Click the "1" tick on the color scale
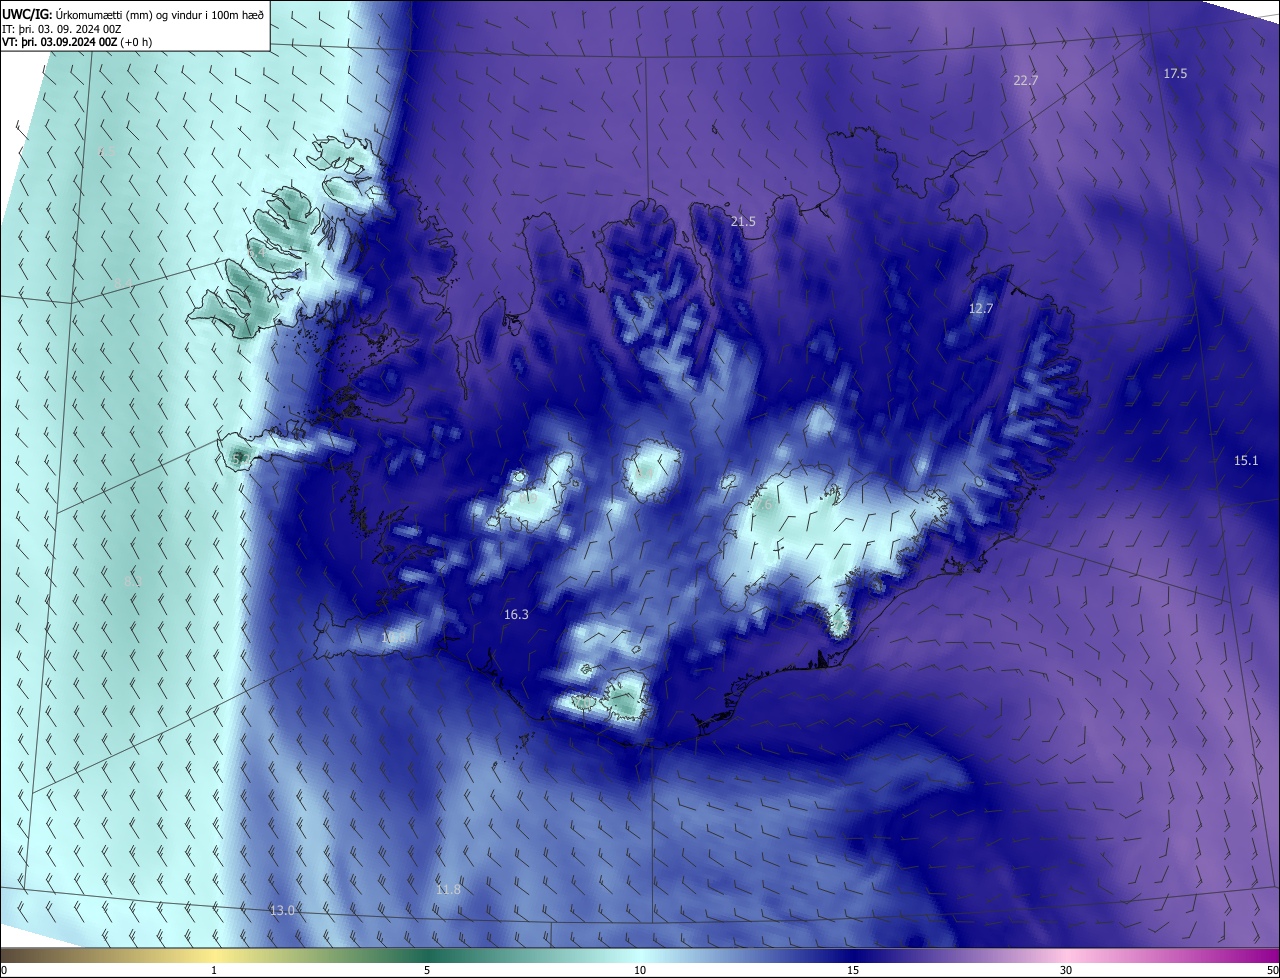 (214, 970)
